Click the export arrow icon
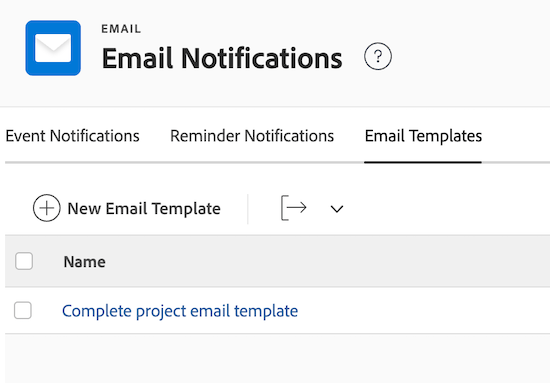 coord(294,208)
